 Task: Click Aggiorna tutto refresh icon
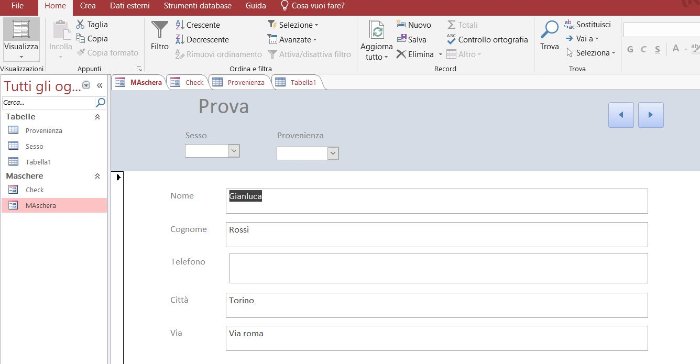tap(377, 30)
